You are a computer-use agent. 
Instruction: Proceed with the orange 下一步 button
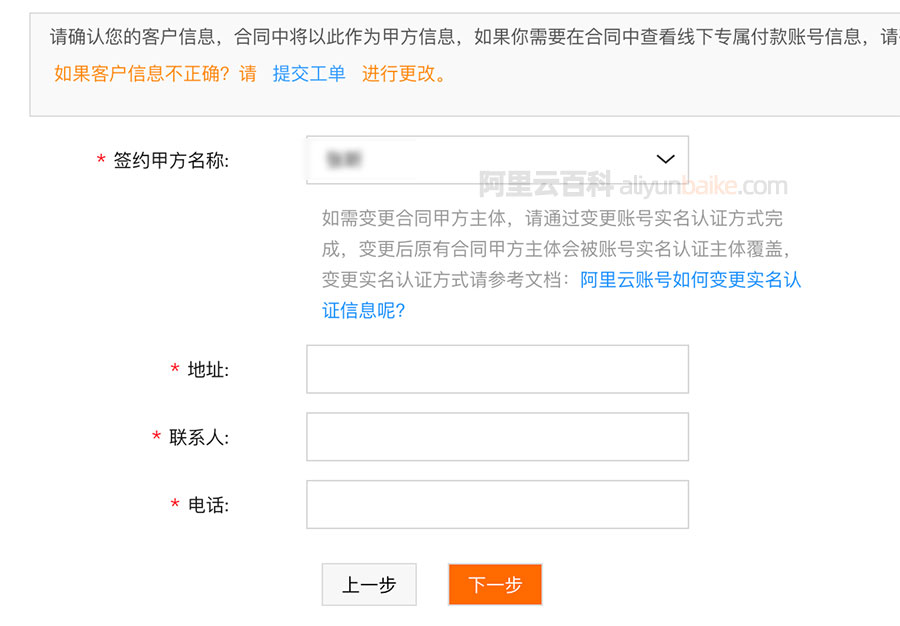tap(495, 585)
